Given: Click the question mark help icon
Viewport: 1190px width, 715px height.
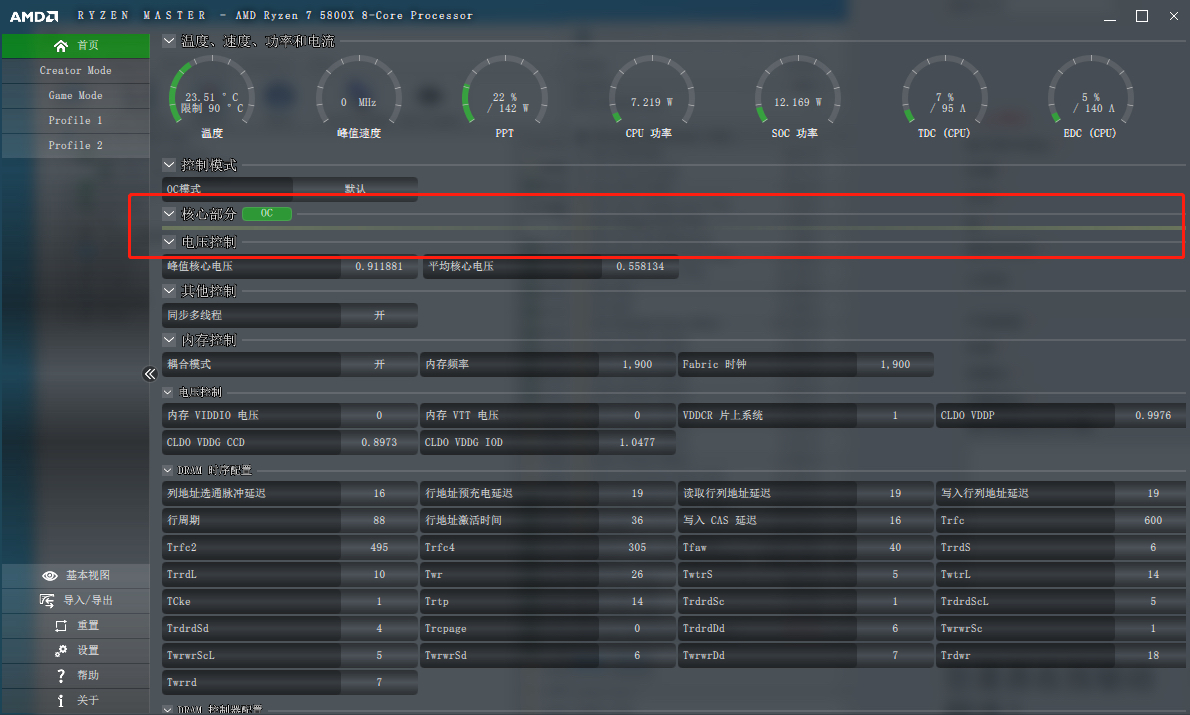Looking at the screenshot, I should pos(61,676).
